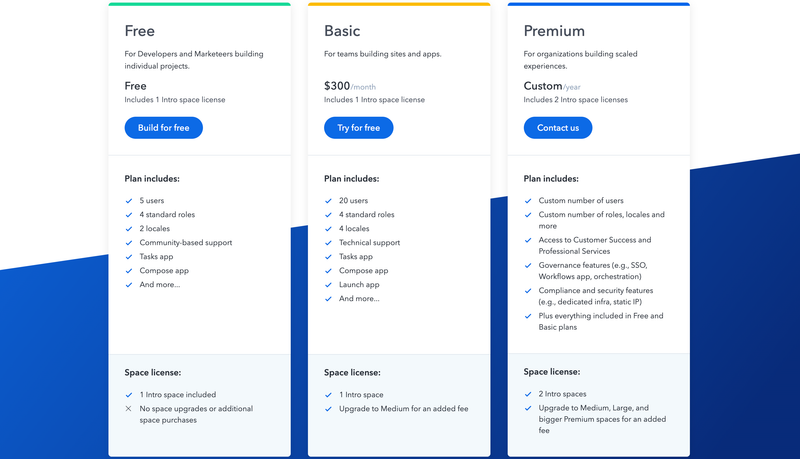Click the Contact us button
800x459 pixels.
[x=558, y=128]
